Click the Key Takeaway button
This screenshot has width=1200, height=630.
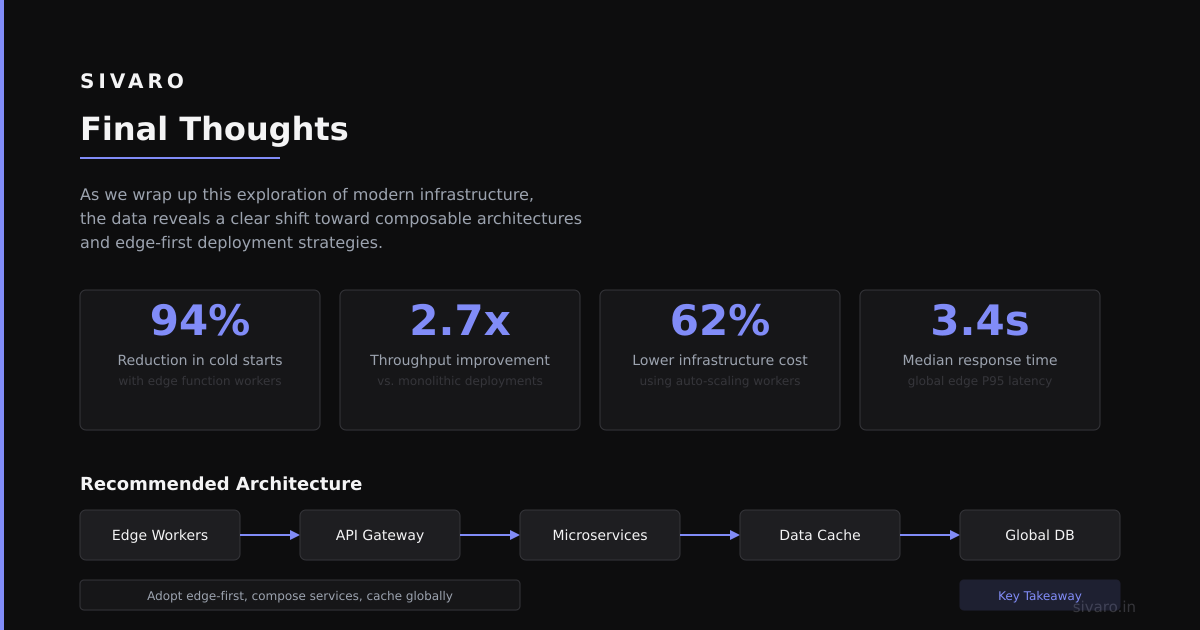[x=1040, y=595]
